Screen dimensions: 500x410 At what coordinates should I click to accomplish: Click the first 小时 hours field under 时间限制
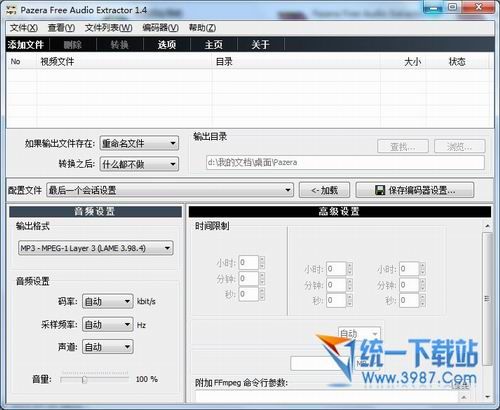pyautogui.click(x=248, y=263)
